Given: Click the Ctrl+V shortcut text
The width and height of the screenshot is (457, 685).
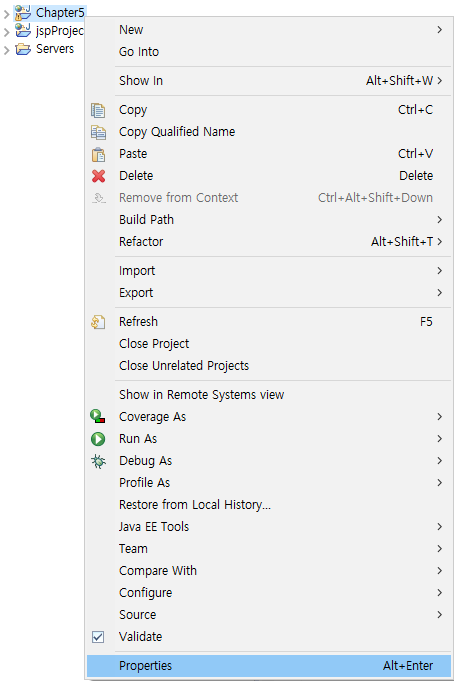Looking at the screenshot, I should (x=415, y=154).
